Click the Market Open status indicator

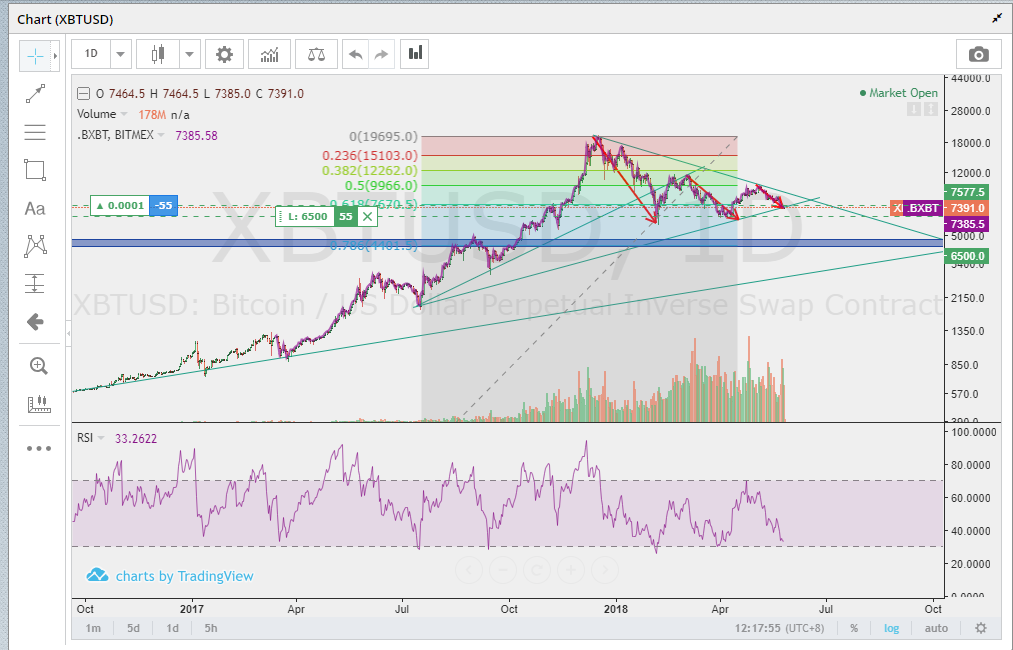point(899,93)
